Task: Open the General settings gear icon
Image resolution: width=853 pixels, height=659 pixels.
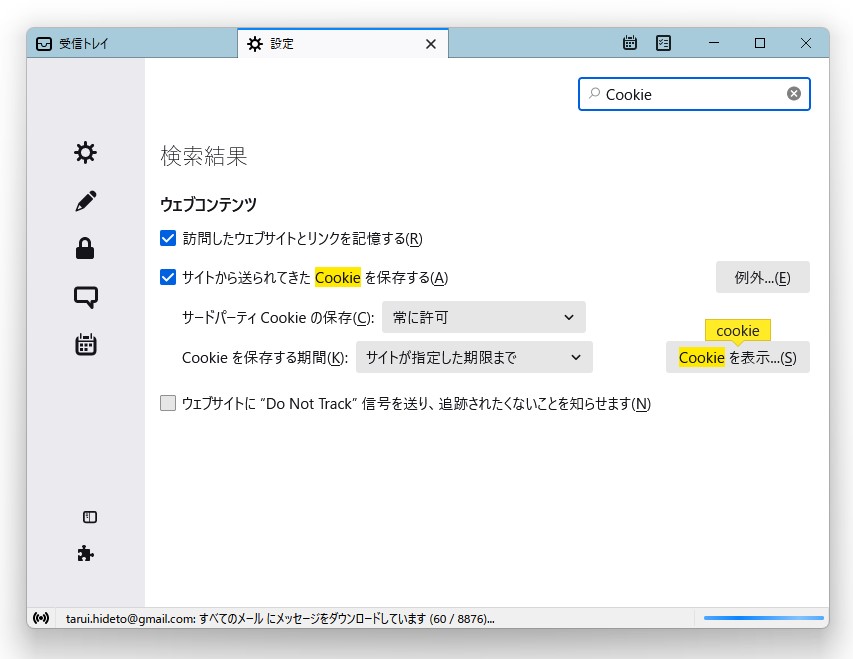Action: pyautogui.click(x=85, y=152)
